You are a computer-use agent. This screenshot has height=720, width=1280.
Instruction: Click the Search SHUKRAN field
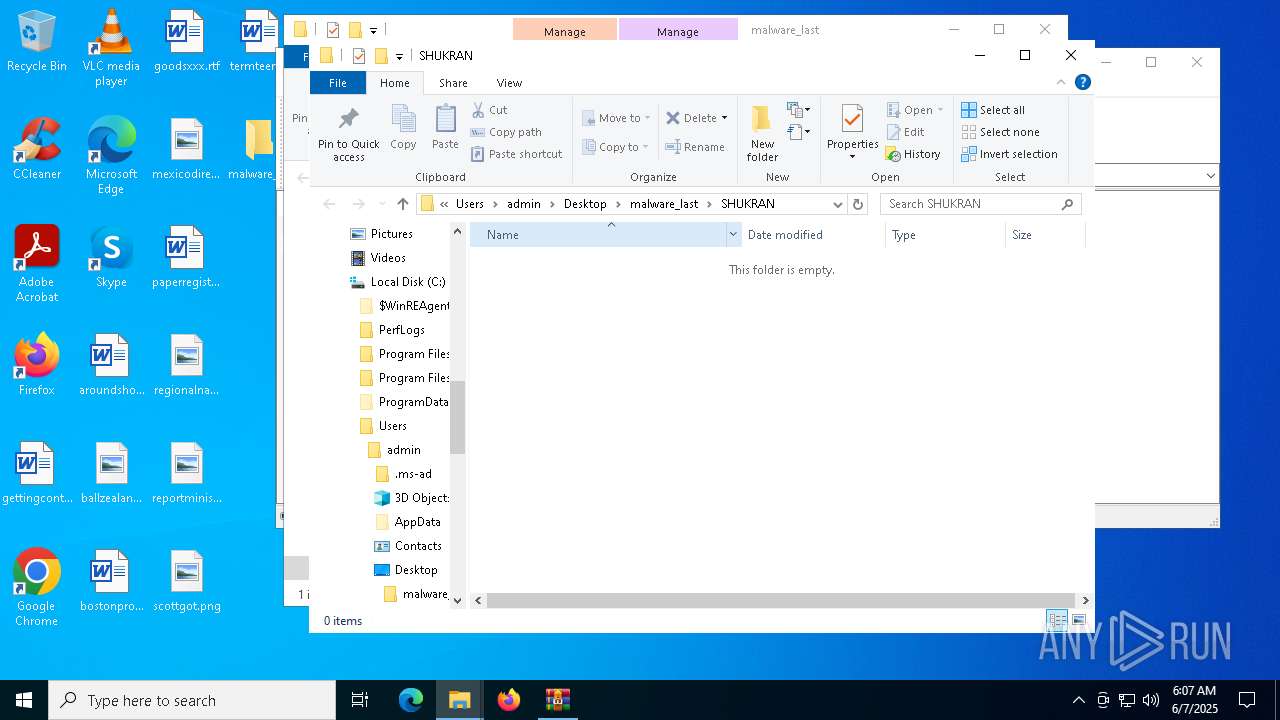[x=980, y=204]
